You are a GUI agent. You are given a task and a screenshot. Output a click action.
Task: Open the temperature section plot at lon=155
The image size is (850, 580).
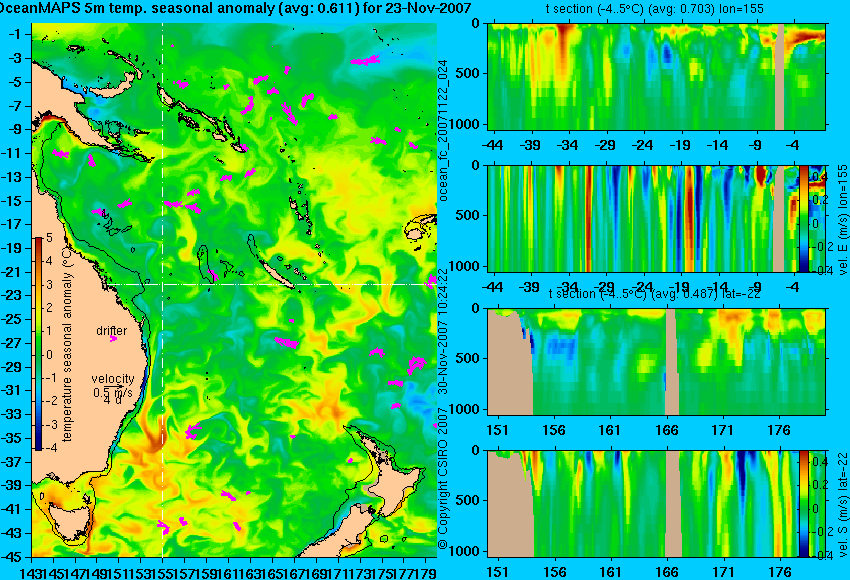656,76
